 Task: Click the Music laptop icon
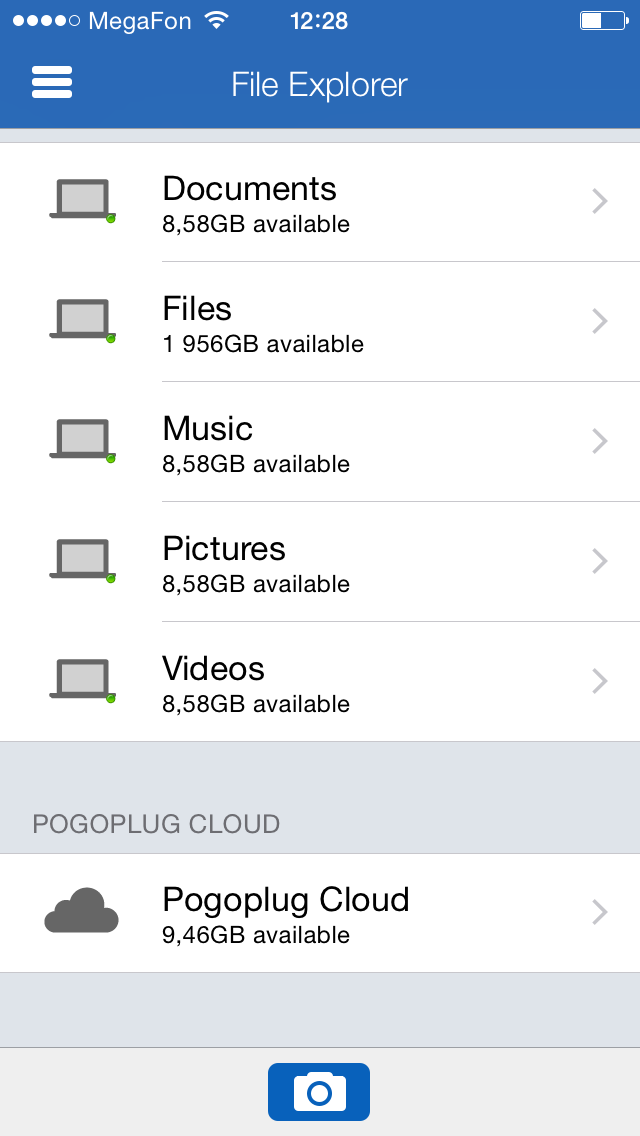pos(81,440)
